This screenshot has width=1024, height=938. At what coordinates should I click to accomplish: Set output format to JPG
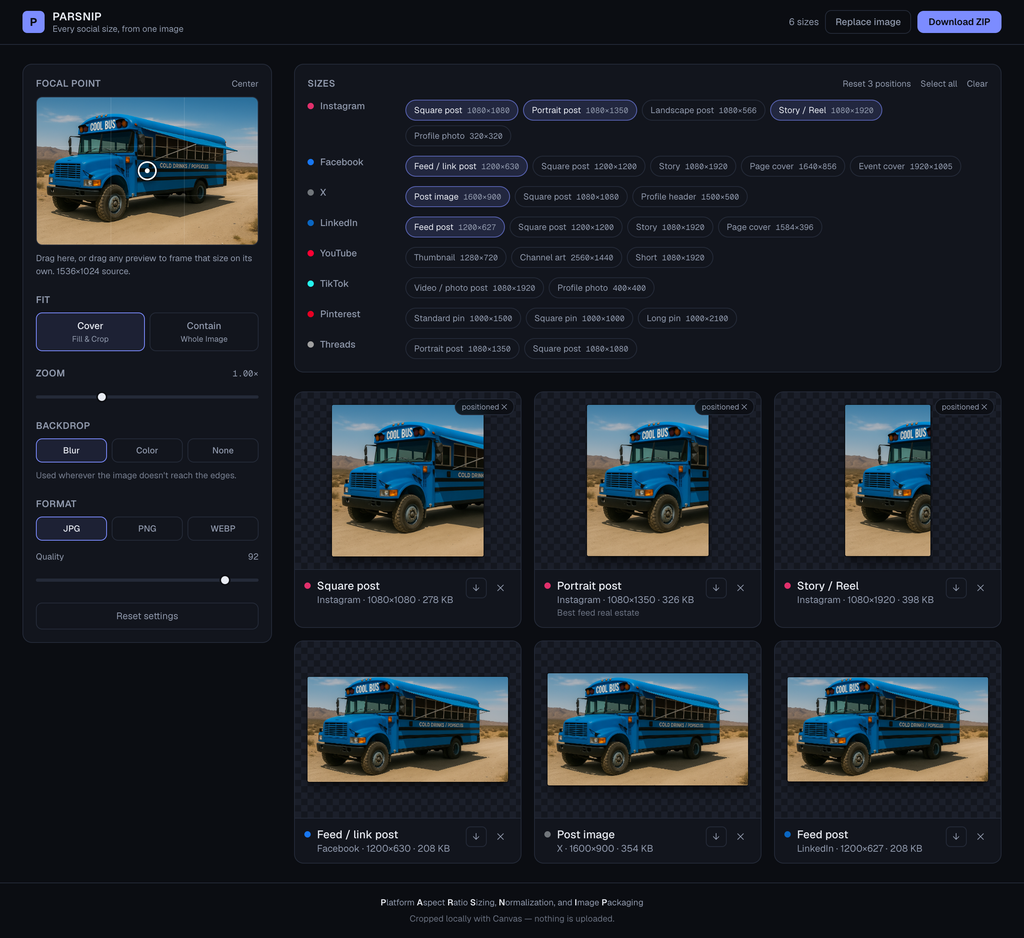71,528
